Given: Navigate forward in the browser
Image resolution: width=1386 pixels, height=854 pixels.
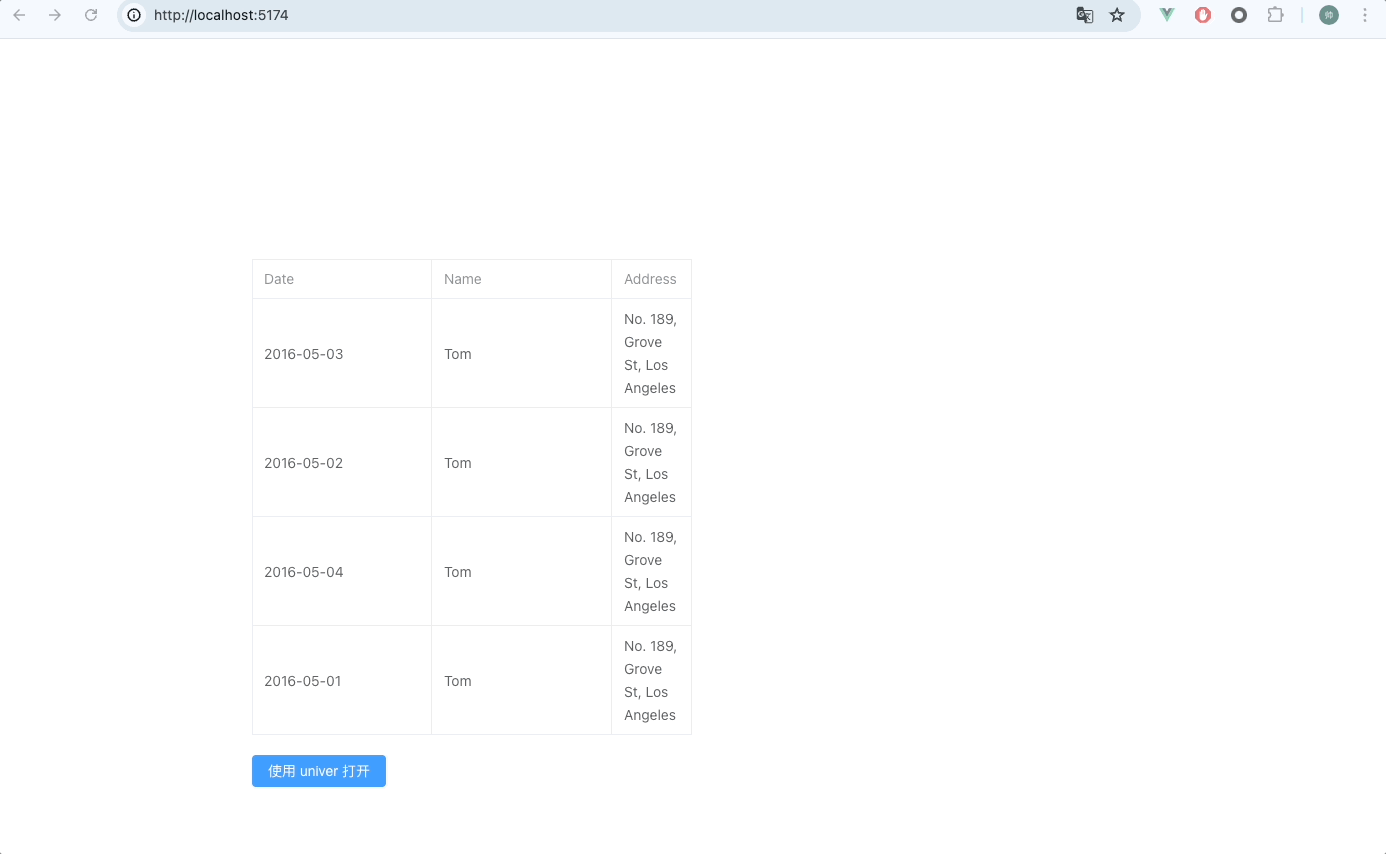Looking at the screenshot, I should [x=54, y=15].
